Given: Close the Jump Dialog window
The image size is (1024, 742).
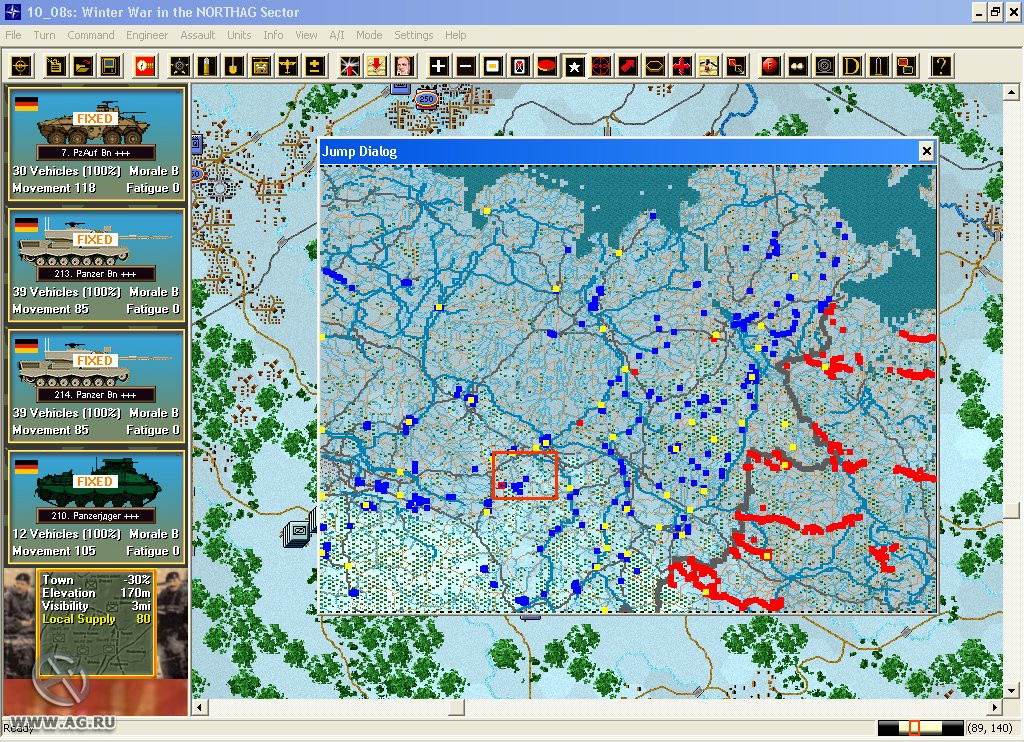Looking at the screenshot, I should pos(926,152).
